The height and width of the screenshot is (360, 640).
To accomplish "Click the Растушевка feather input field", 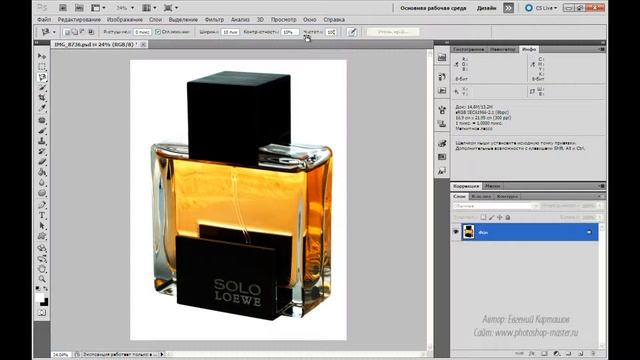I will pos(142,32).
